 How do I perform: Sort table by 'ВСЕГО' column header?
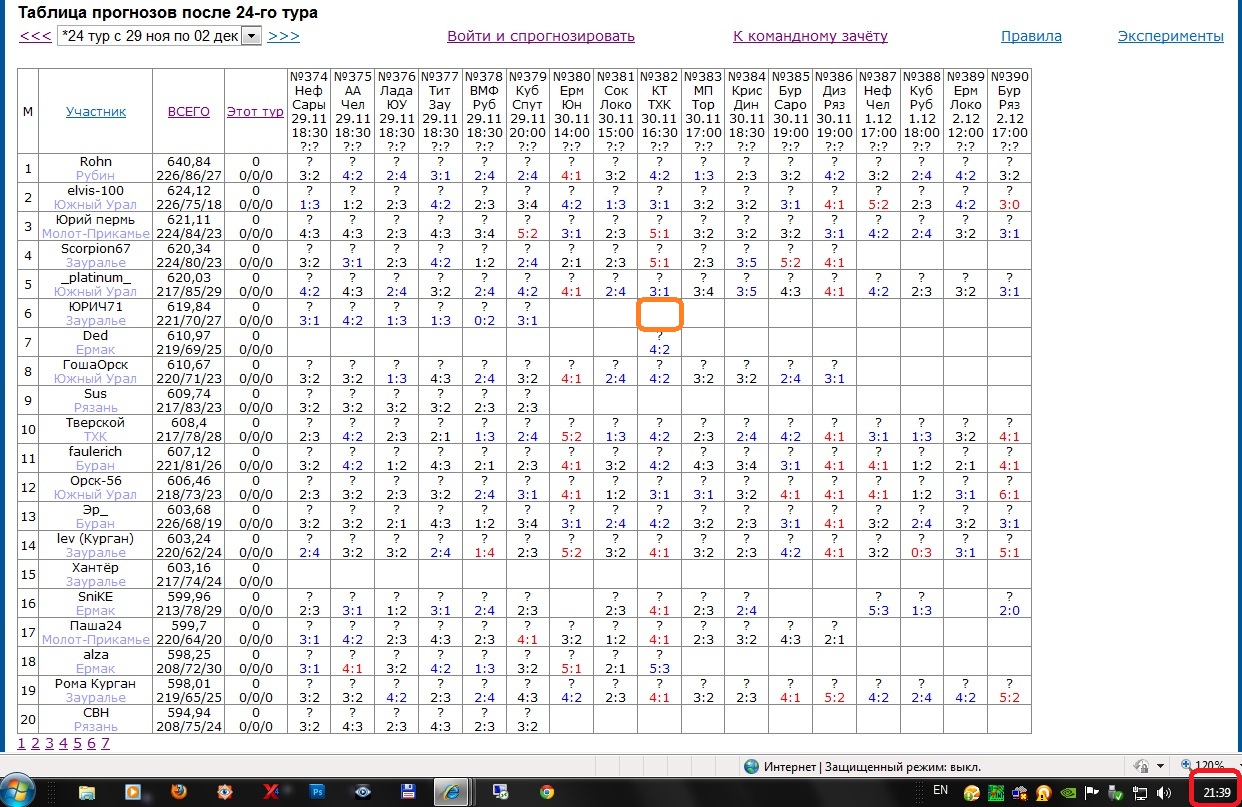188,112
